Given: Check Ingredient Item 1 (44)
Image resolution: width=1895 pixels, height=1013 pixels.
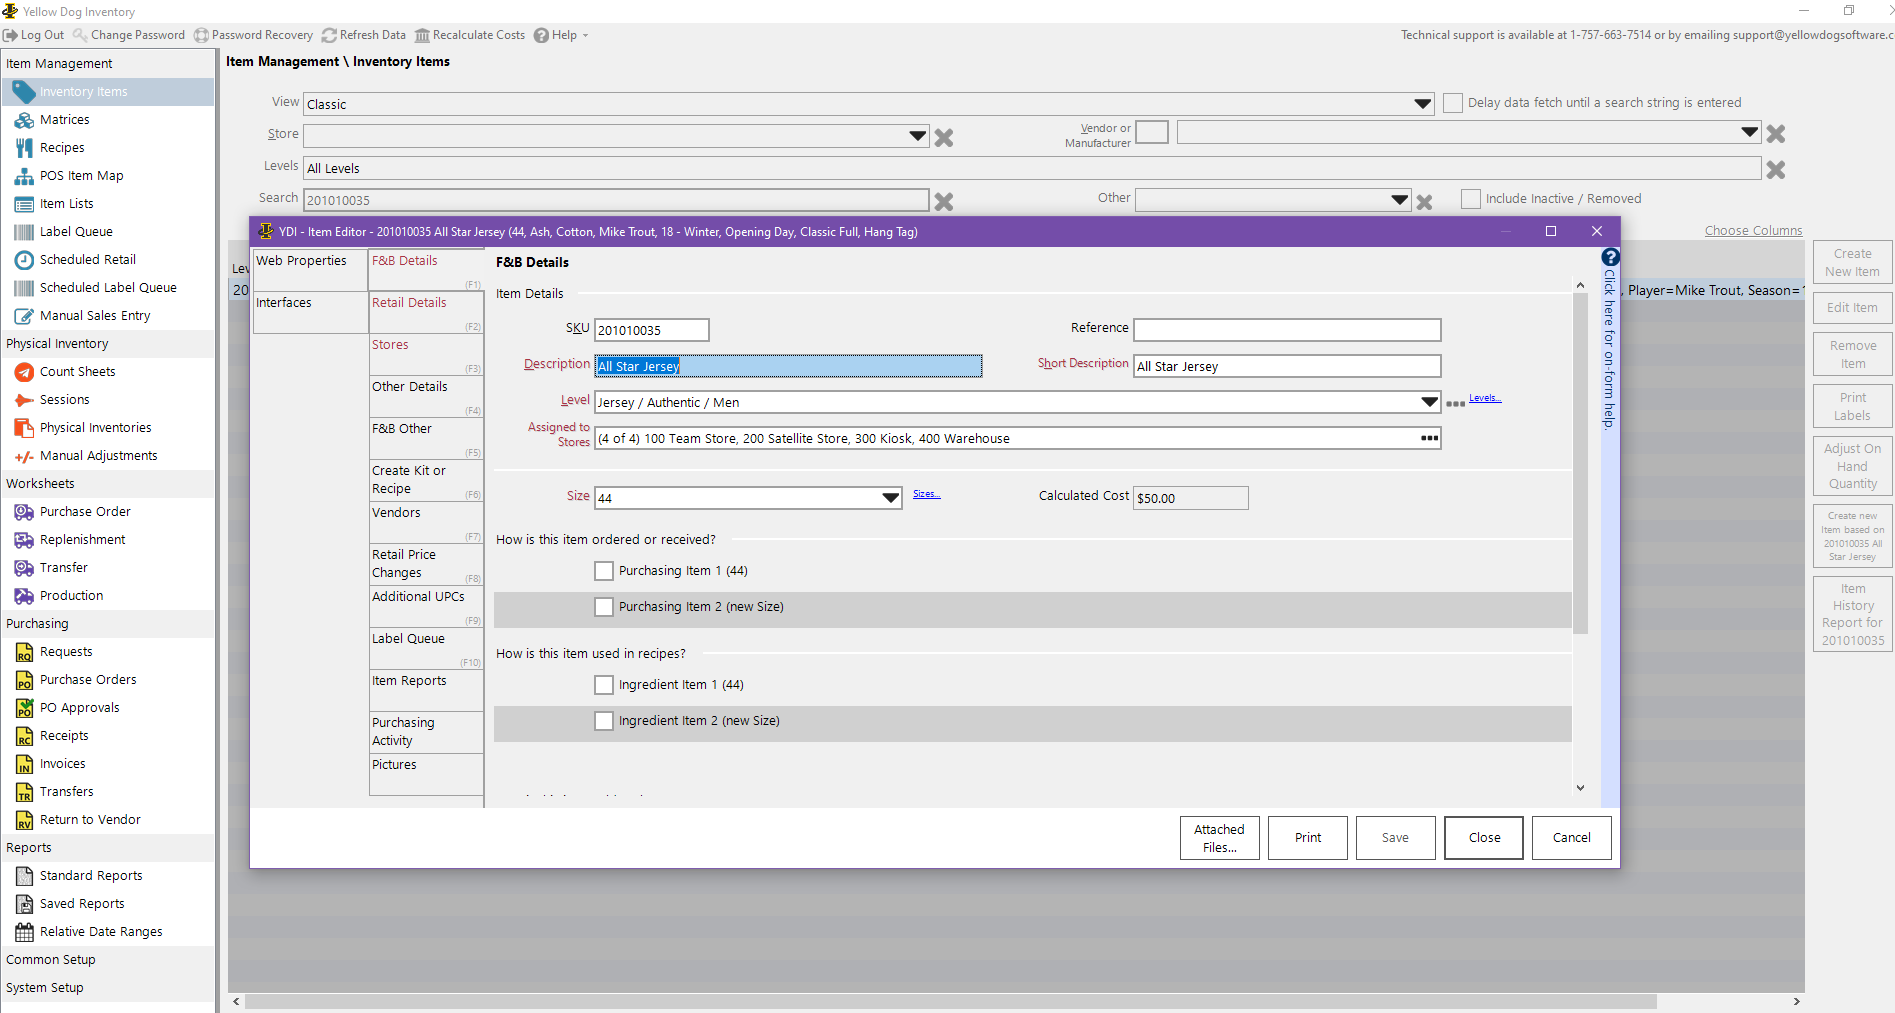Looking at the screenshot, I should click(604, 685).
